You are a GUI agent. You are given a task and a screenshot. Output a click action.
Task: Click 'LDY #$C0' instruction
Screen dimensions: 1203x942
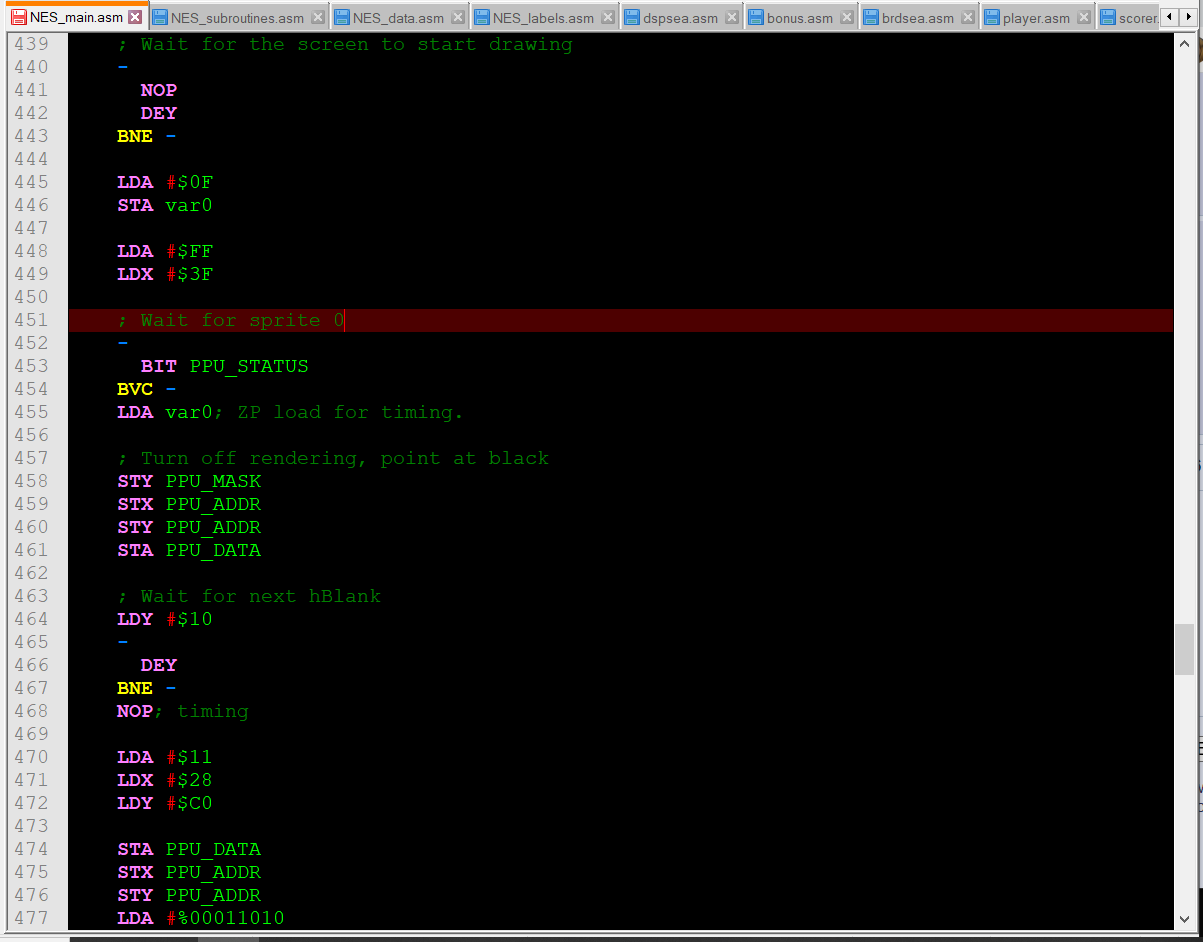pyautogui.click(x=165, y=803)
